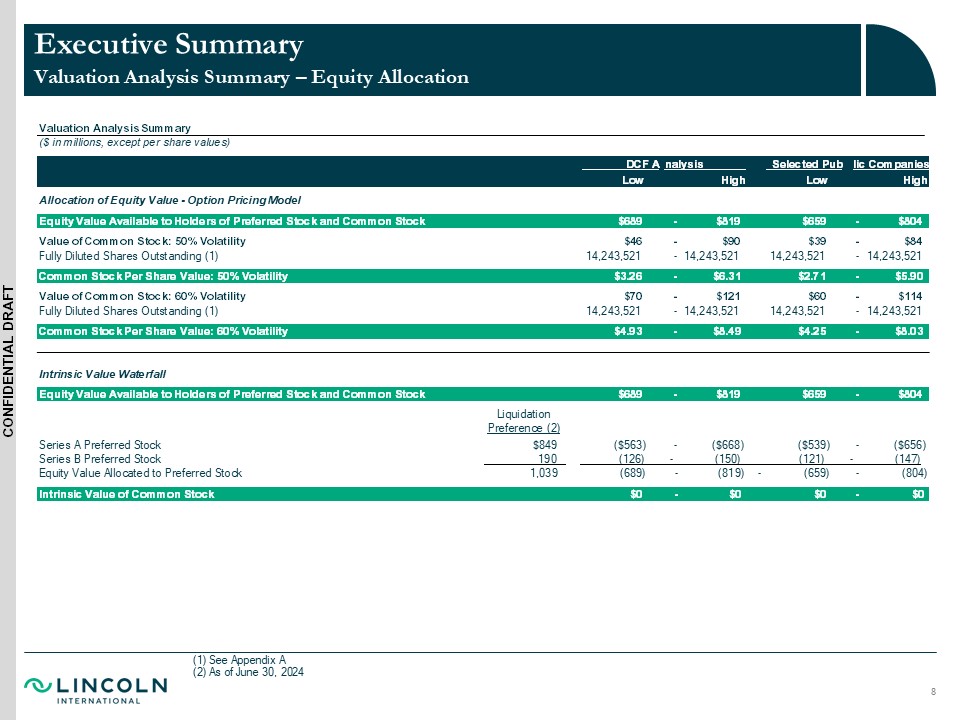Click the $3.26 per share value
The height and width of the screenshot is (720, 960).
(x=627, y=276)
